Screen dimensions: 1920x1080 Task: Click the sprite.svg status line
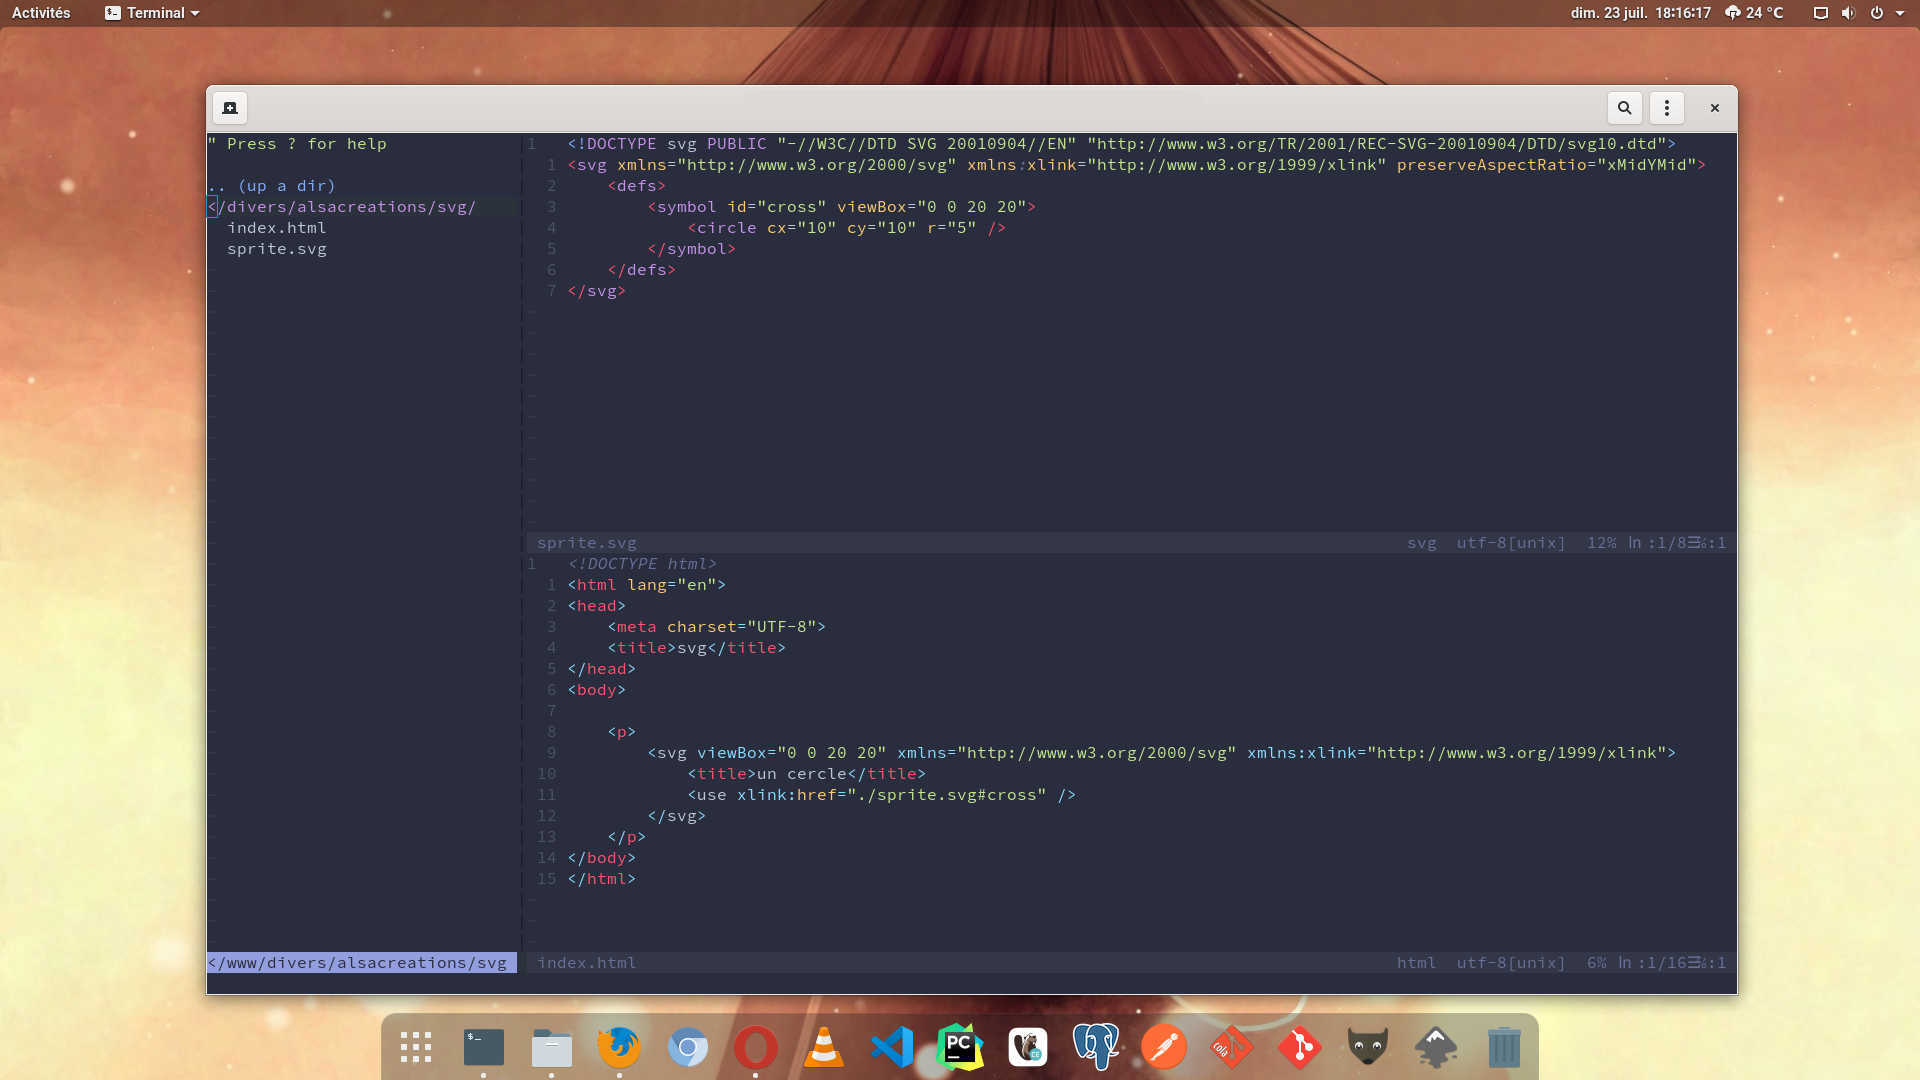pyautogui.click(x=586, y=543)
